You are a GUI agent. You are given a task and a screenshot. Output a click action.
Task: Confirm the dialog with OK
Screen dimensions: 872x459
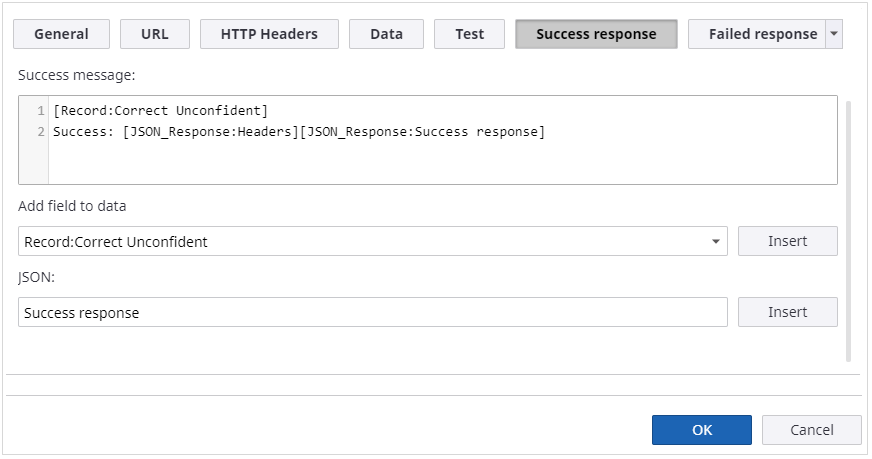tap(701, 430)
